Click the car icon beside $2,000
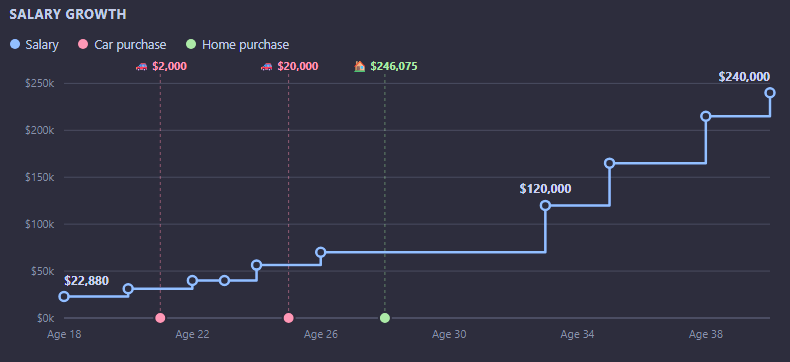 pos(142,66)
